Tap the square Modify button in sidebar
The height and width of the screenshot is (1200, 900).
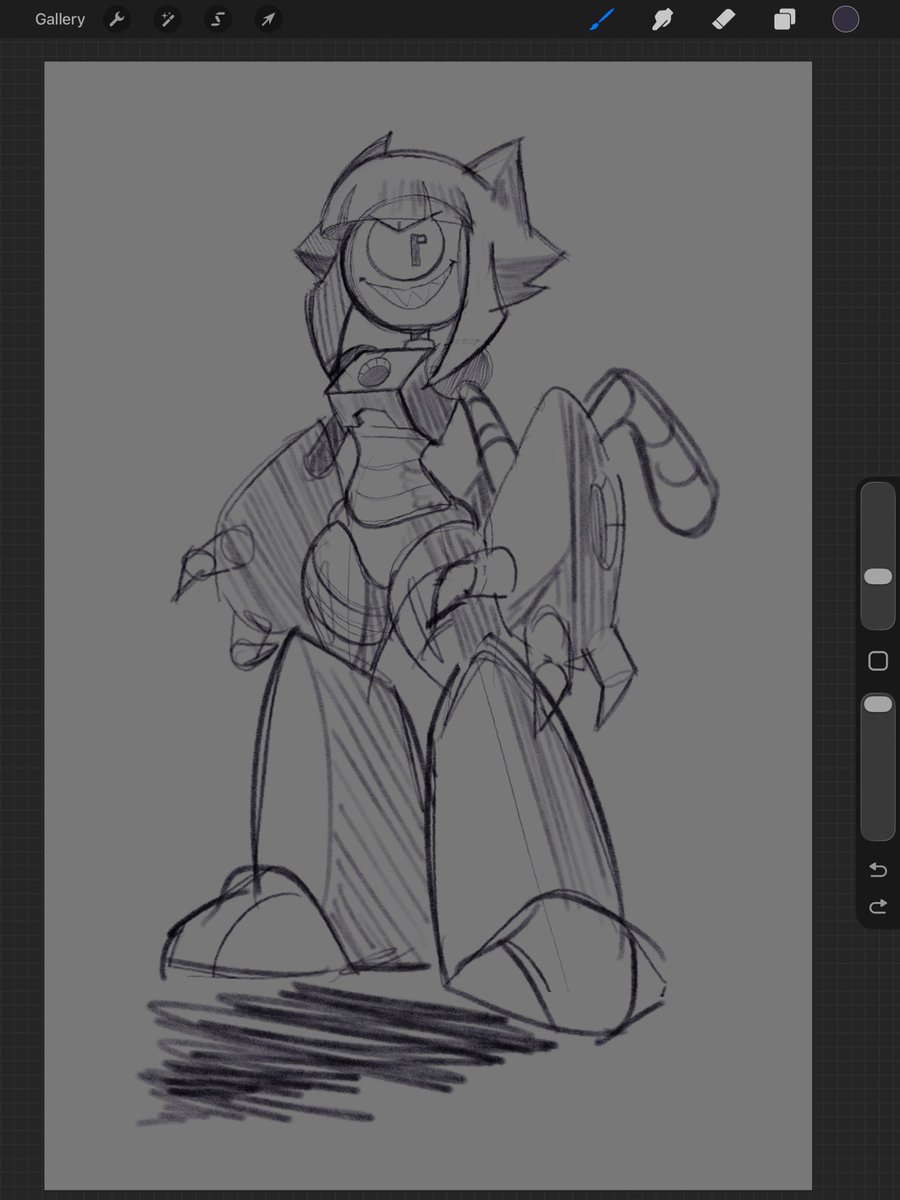click(x=878, y=661)
